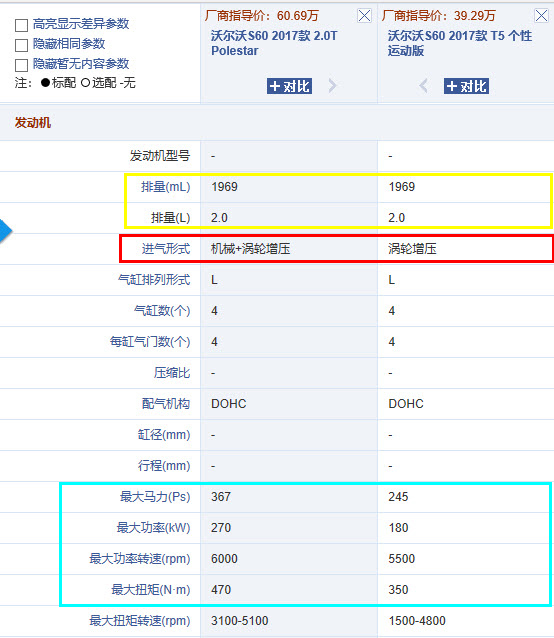Click the 排量(L) parameter label
Viewport: 554px width, 638px height.
pos(170,218)
